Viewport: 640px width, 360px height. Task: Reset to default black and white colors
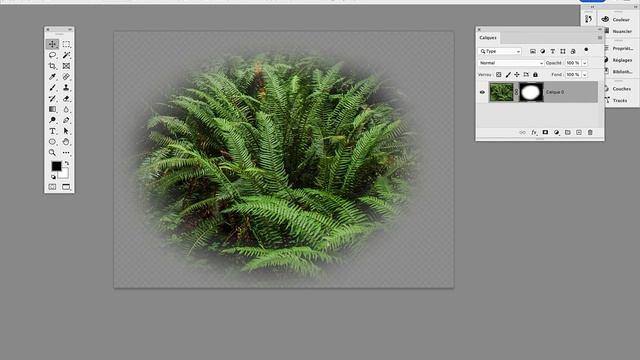(x=53, y=177)
